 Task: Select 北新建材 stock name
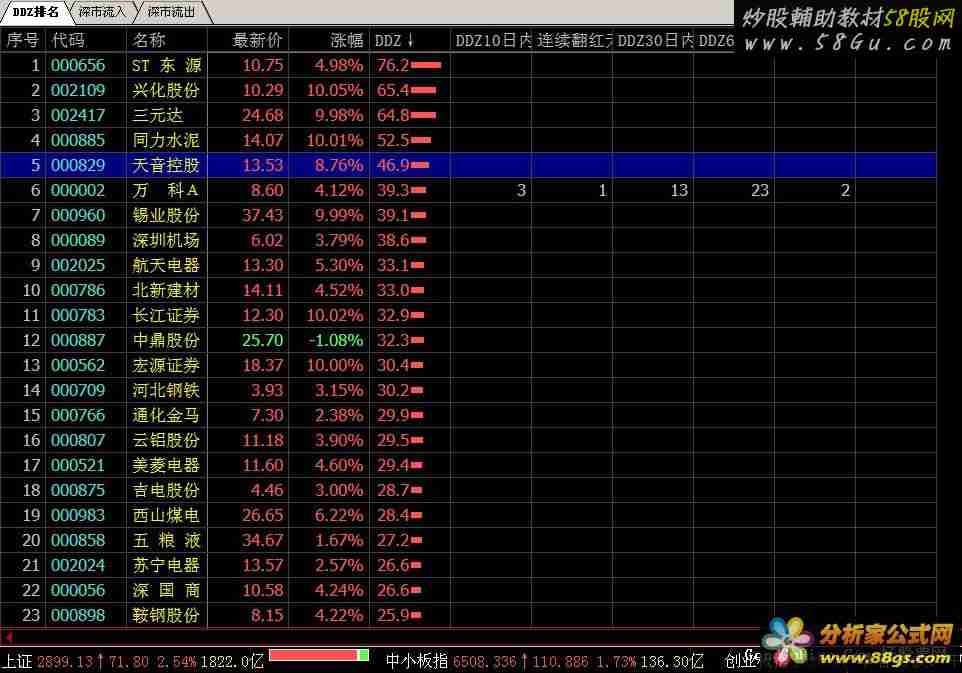coord(166,290)
